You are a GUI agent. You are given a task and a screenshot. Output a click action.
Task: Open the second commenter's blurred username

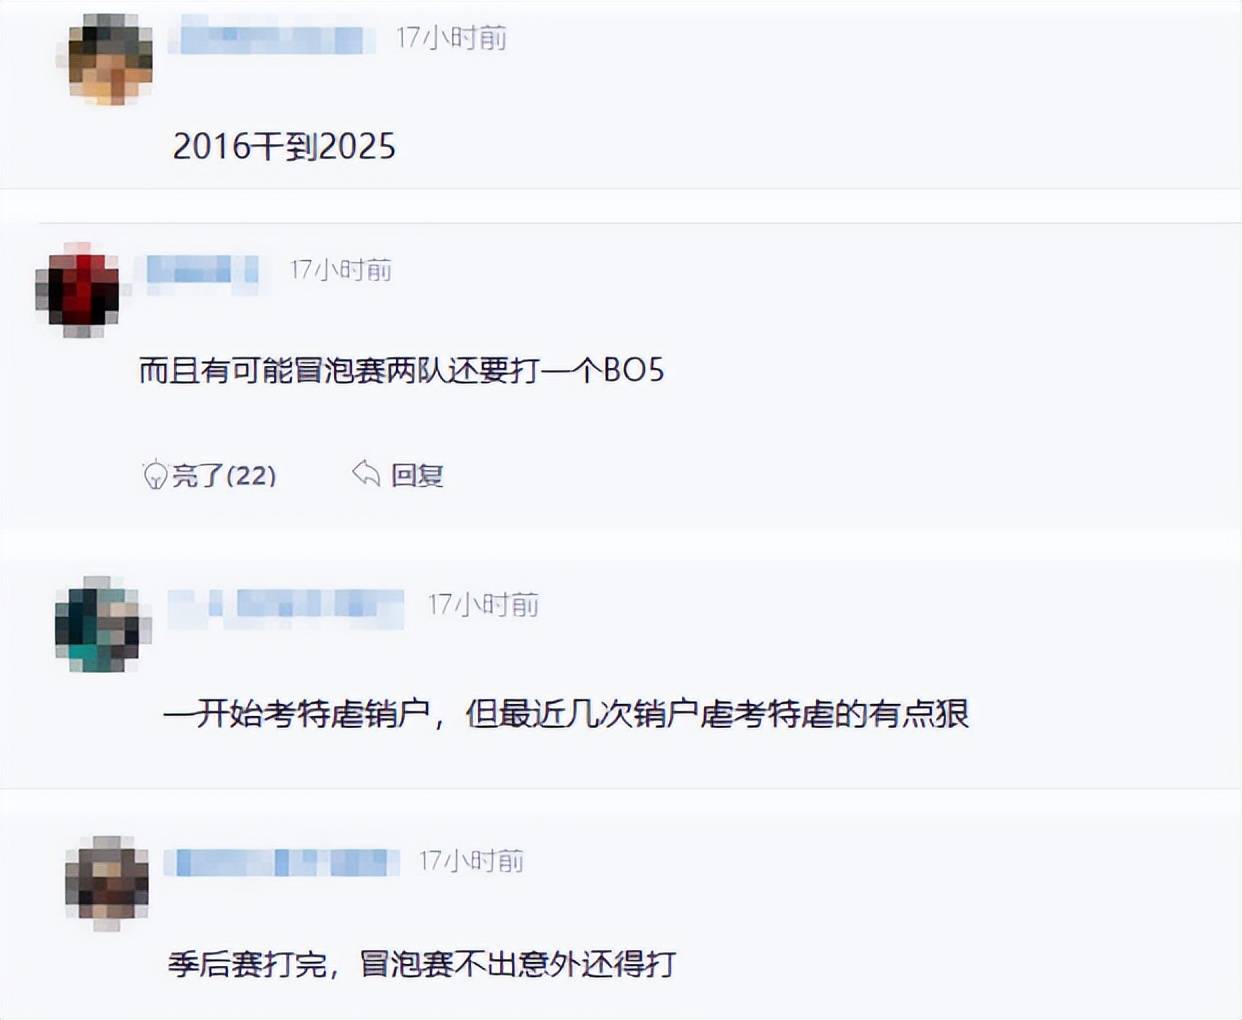[203, 270]
